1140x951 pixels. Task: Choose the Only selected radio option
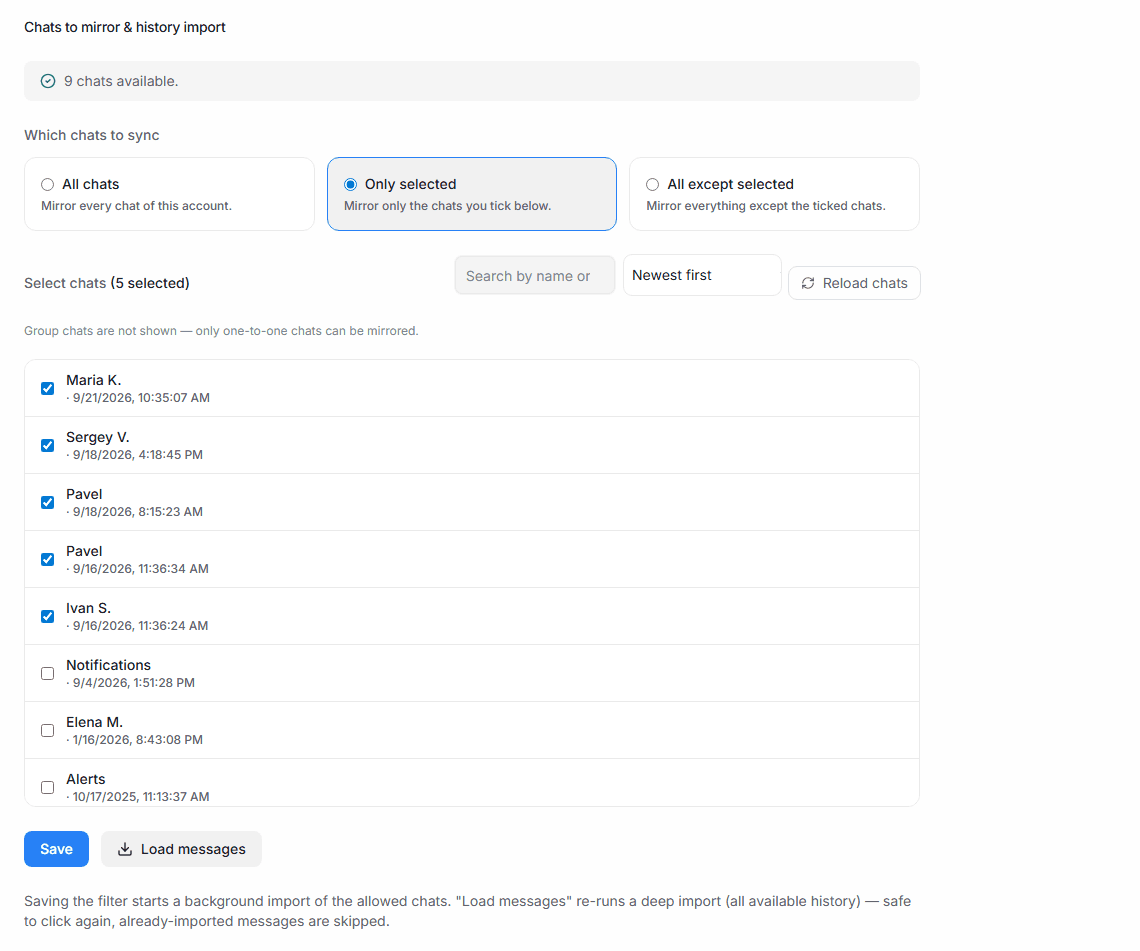(350, 185)
